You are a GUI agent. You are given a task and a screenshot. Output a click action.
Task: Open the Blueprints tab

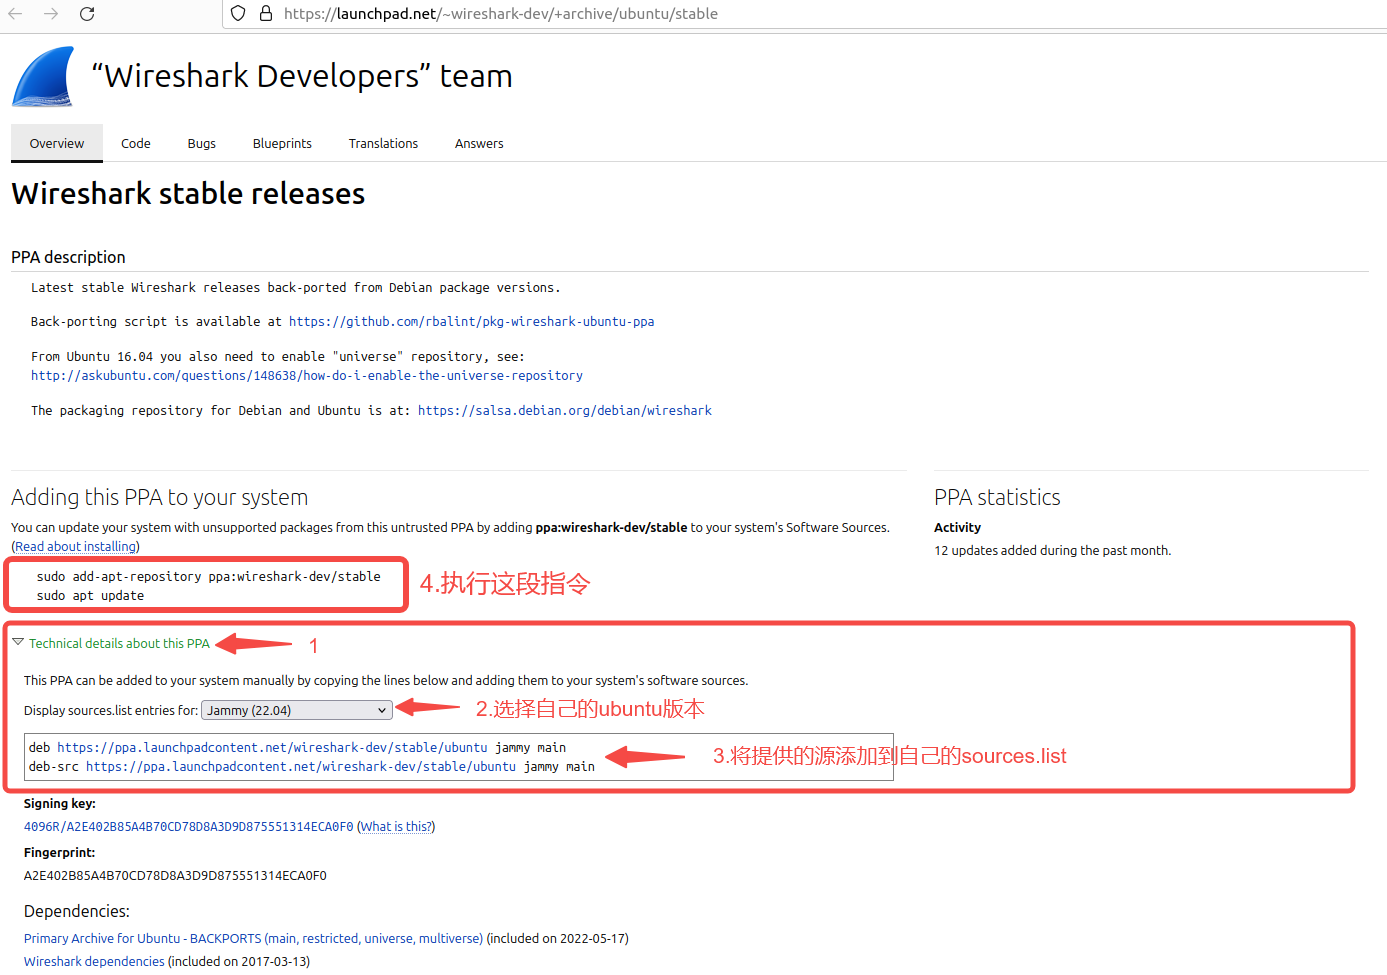click(x=282, y=143)
